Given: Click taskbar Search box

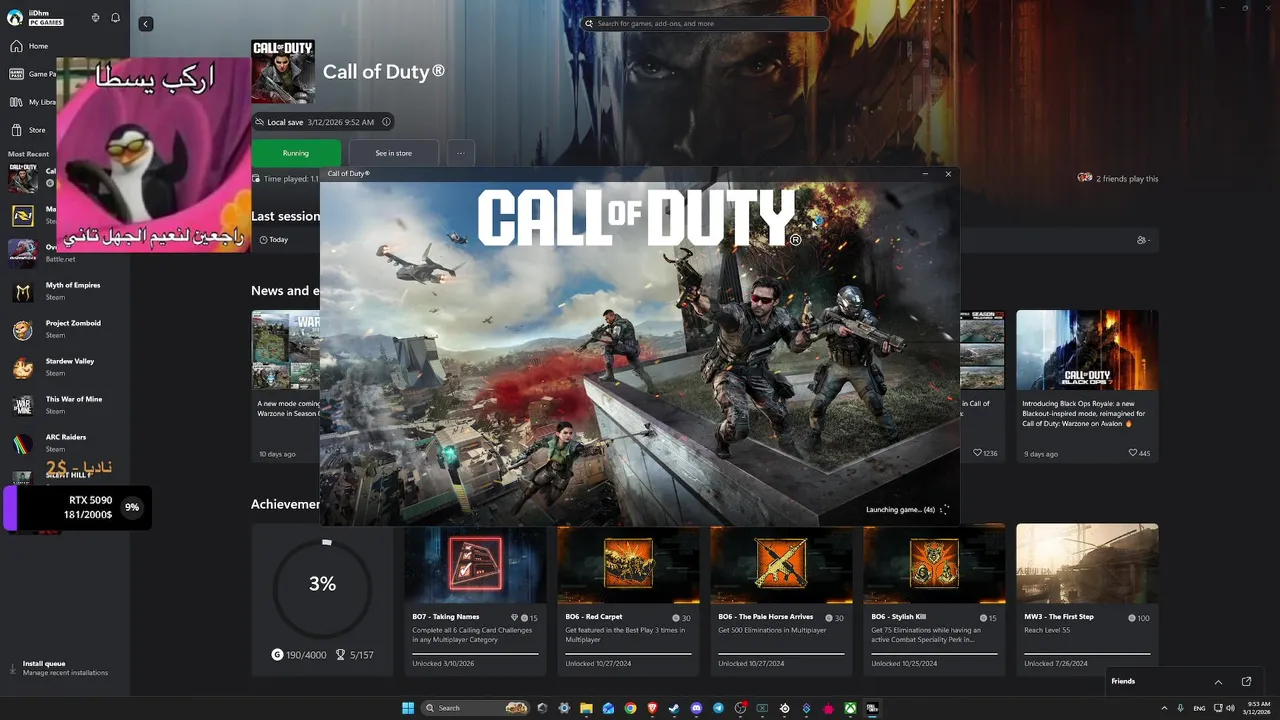Looking at the screenshot, I should click(475, 708).
